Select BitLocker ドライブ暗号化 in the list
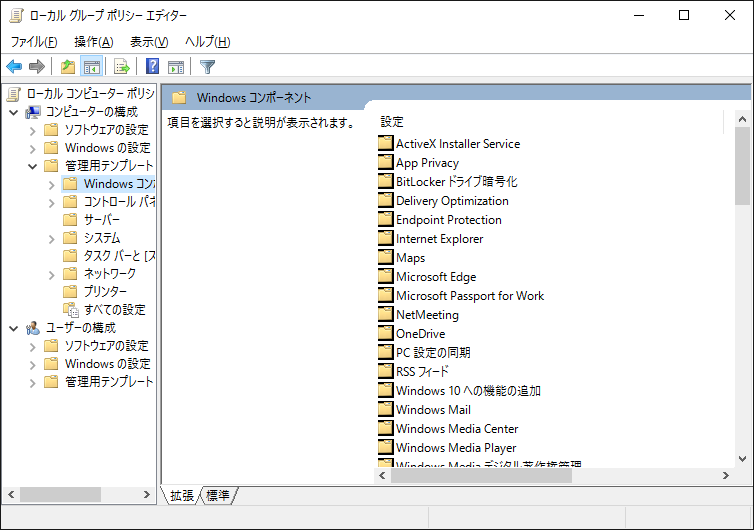754x530 pixels. (x=456, y=181)
